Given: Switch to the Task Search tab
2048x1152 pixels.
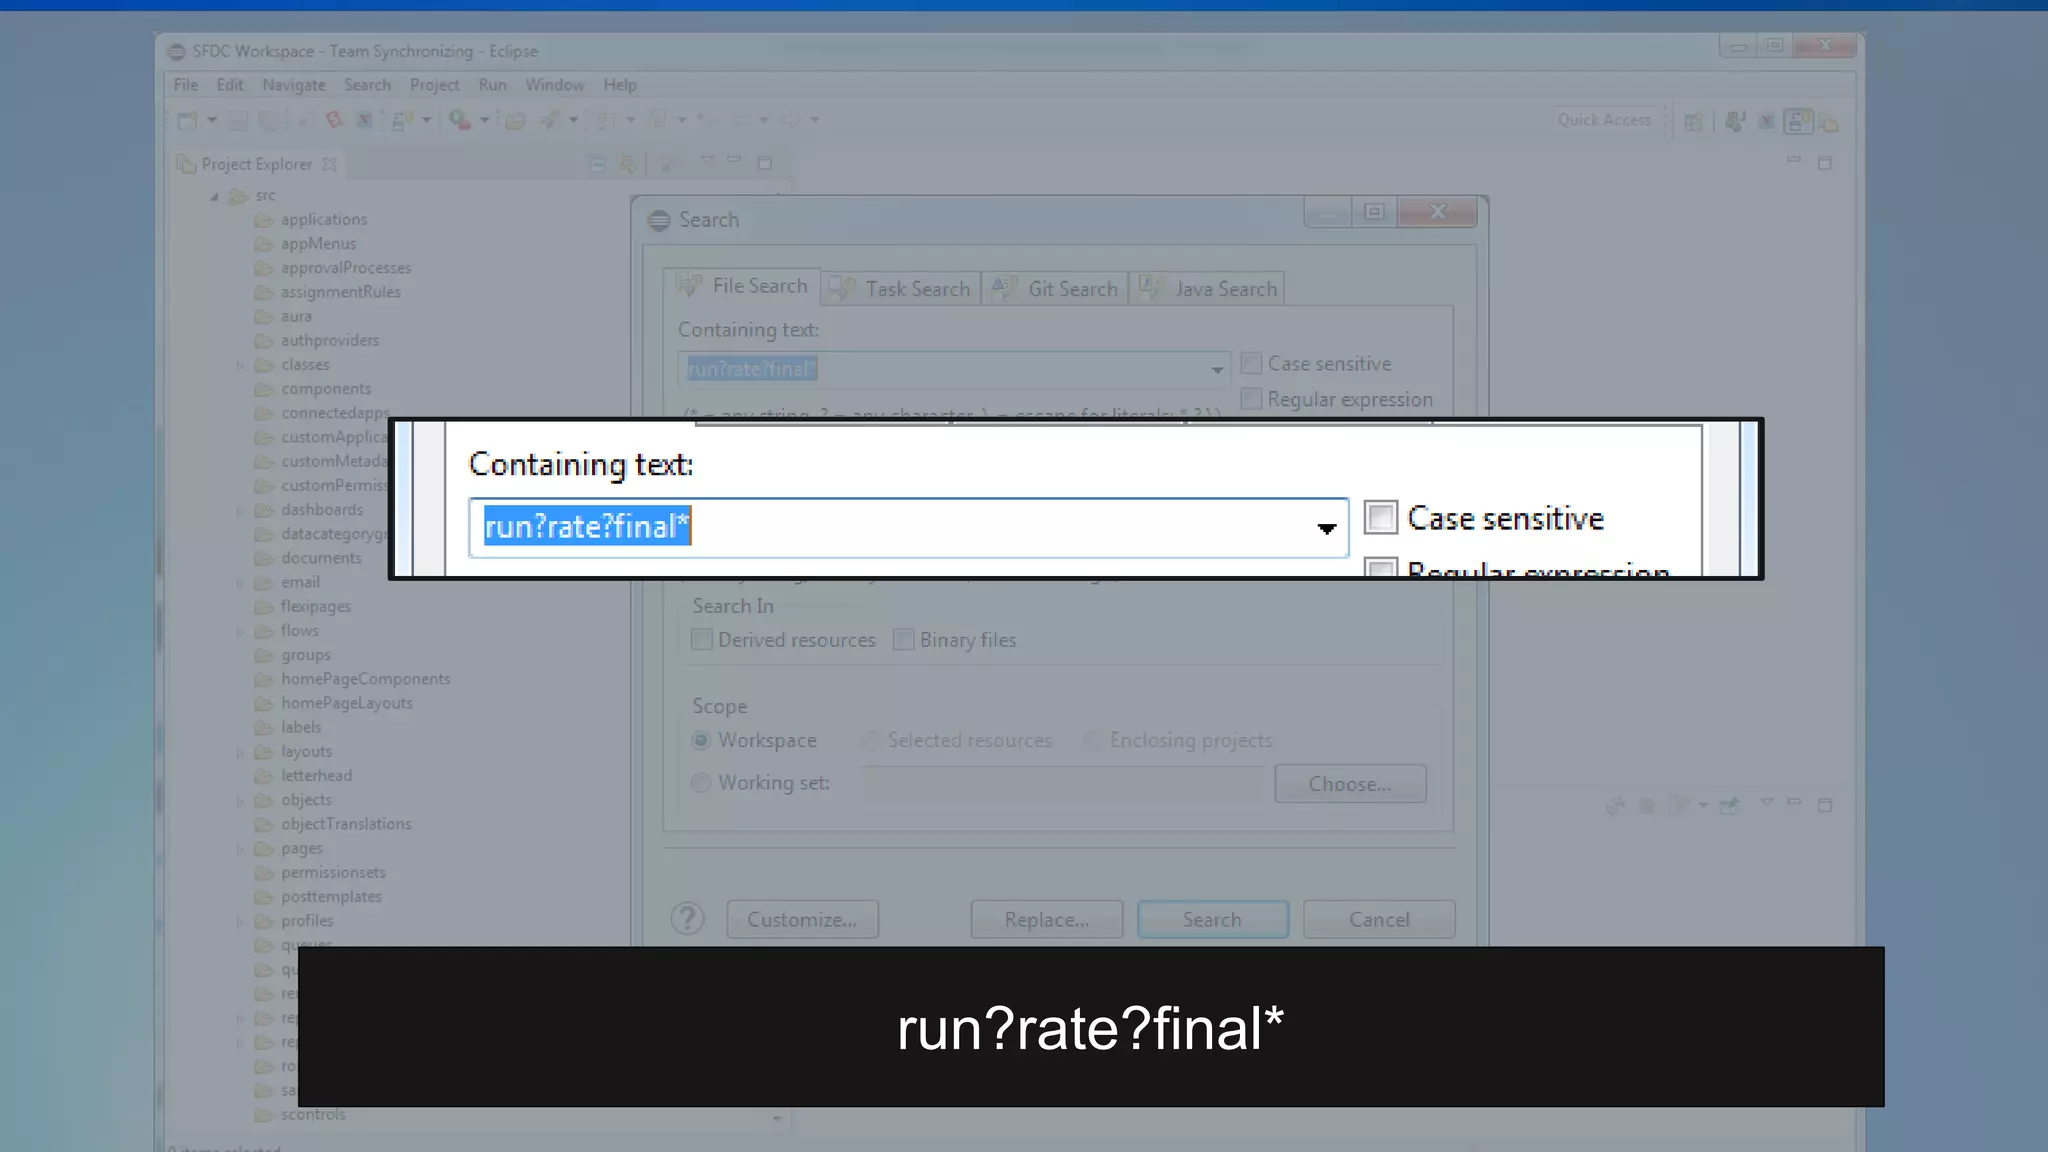Looking at the screenshot, I should (901, 289).
